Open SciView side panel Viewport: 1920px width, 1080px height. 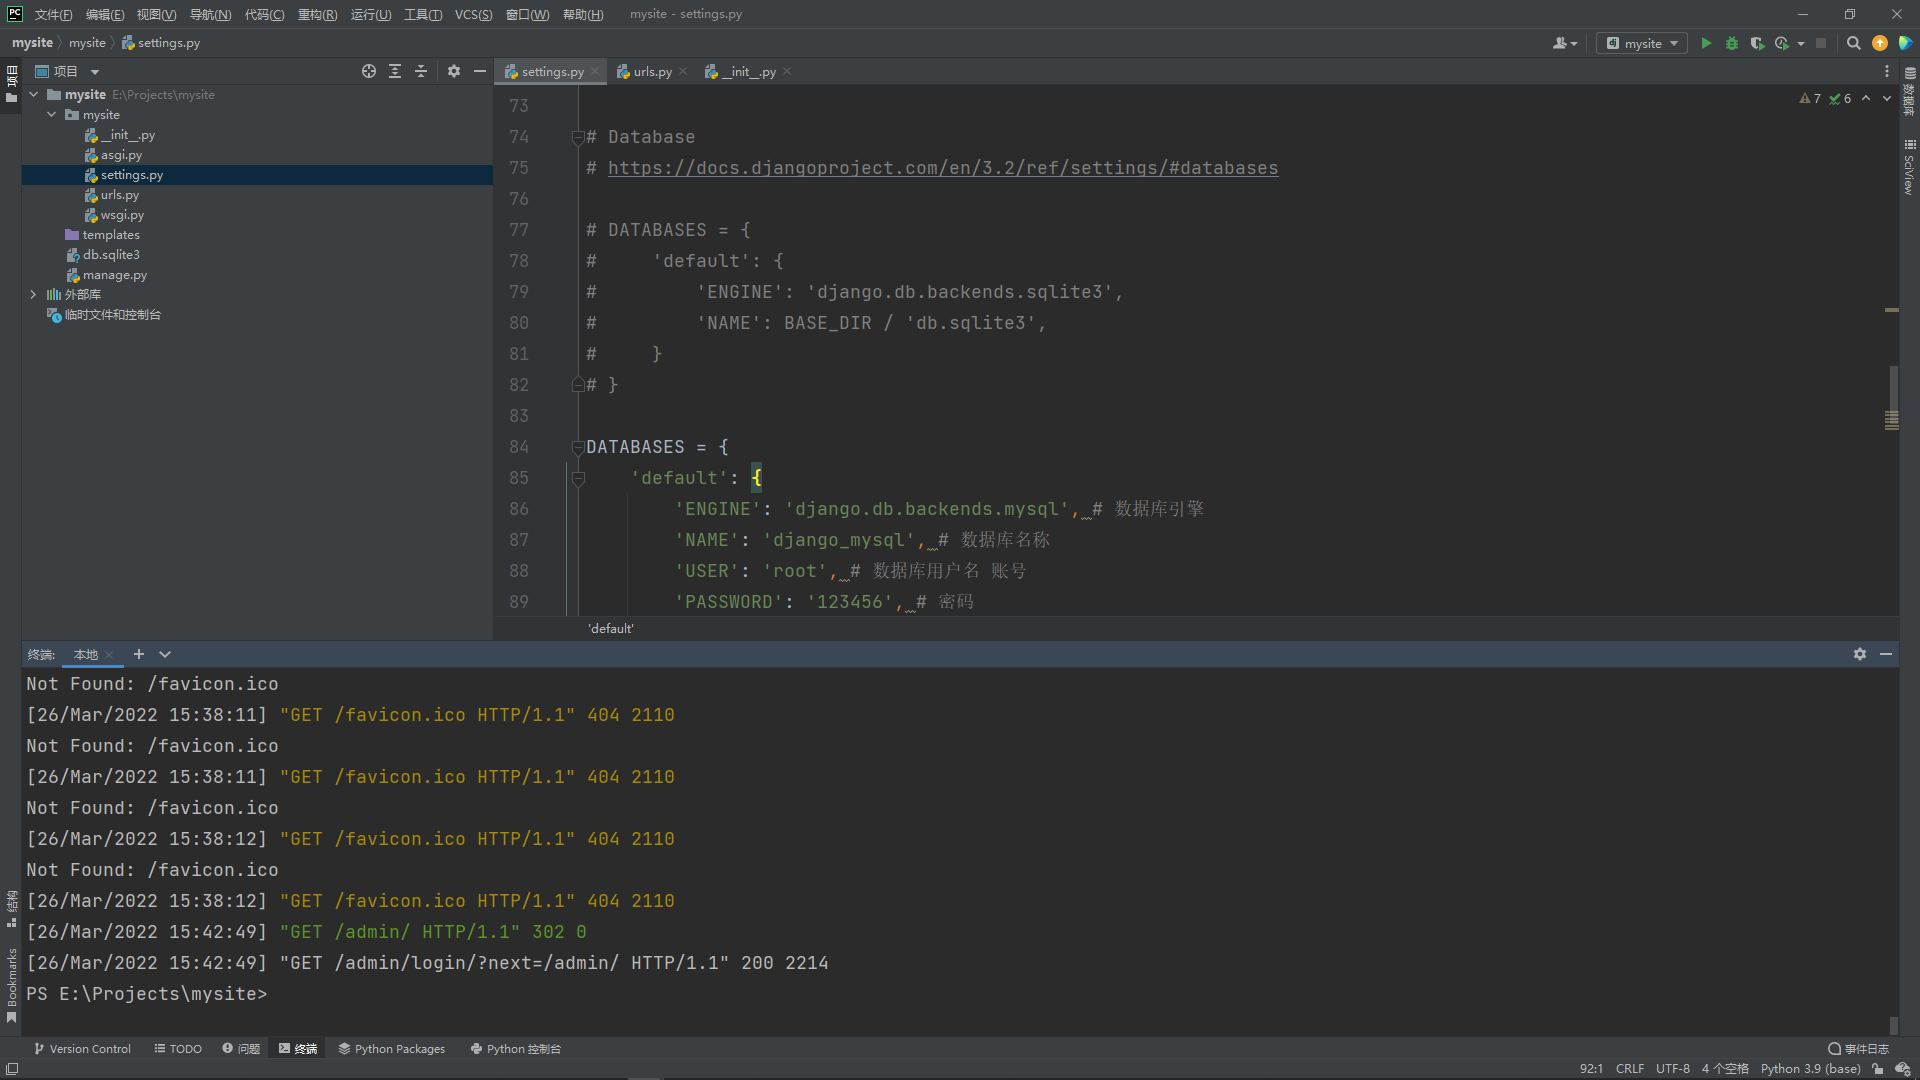click(1909, 166)
